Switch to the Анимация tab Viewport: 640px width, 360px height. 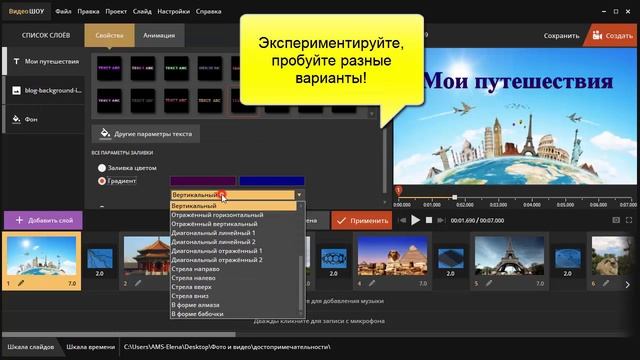159,36
